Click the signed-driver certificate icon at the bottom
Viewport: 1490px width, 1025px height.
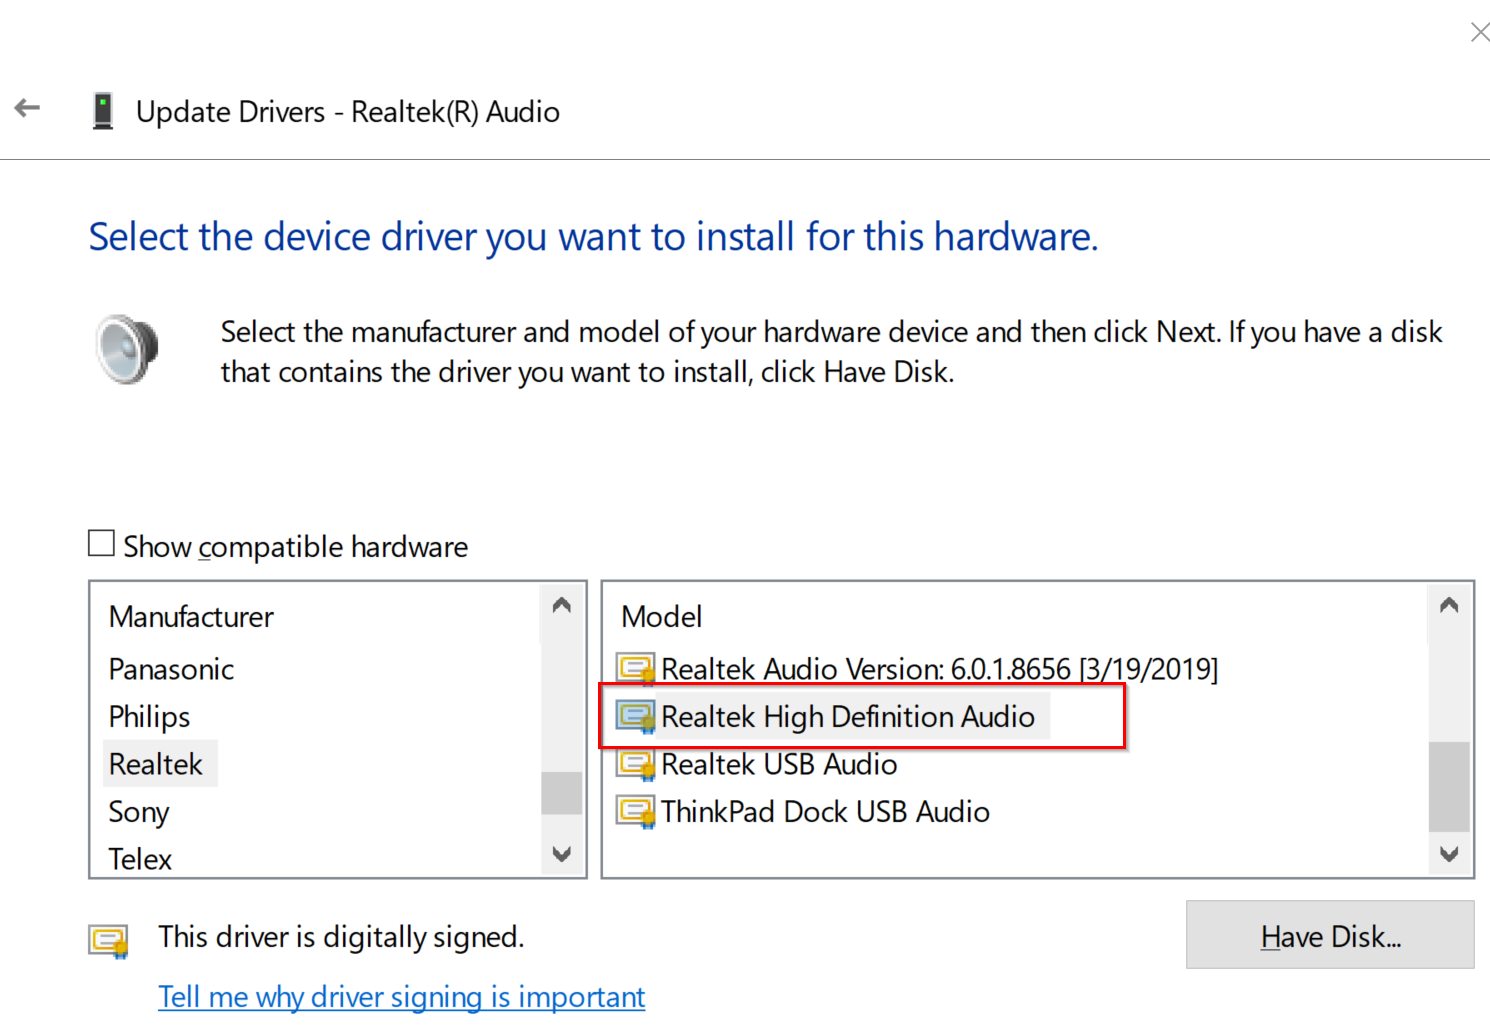click(109, 941)
